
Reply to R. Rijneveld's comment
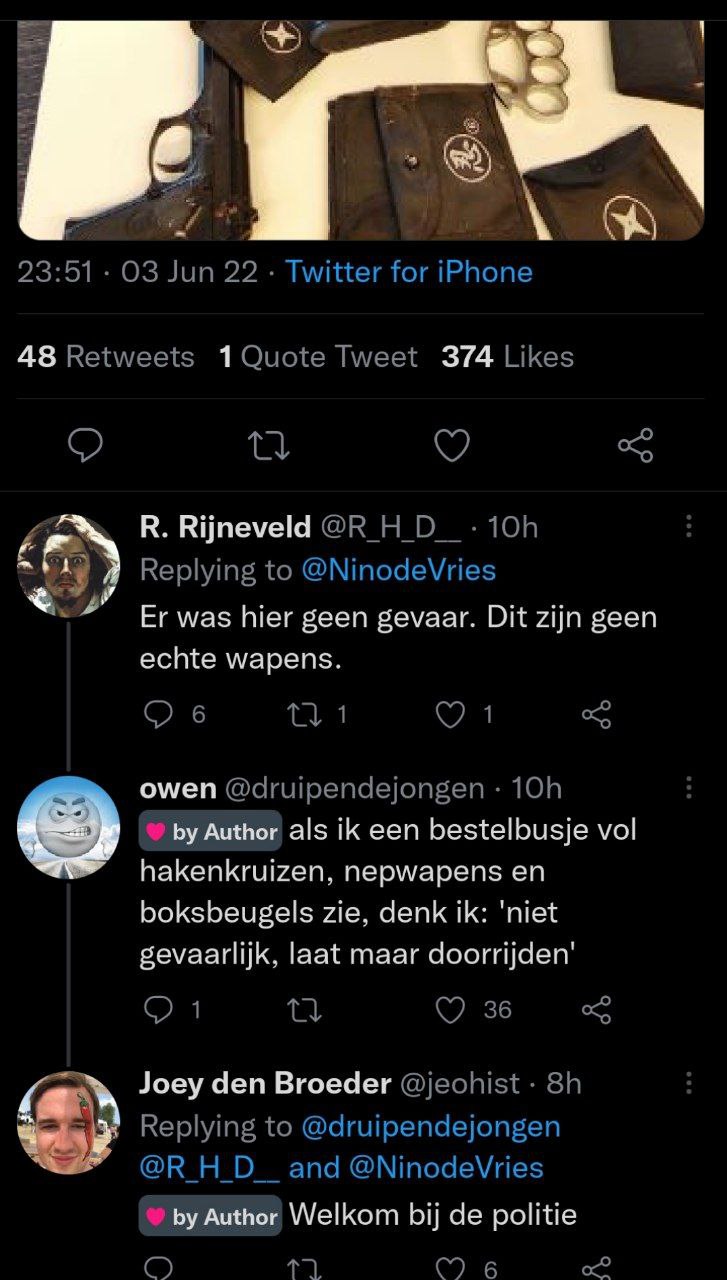click(160, 713)
